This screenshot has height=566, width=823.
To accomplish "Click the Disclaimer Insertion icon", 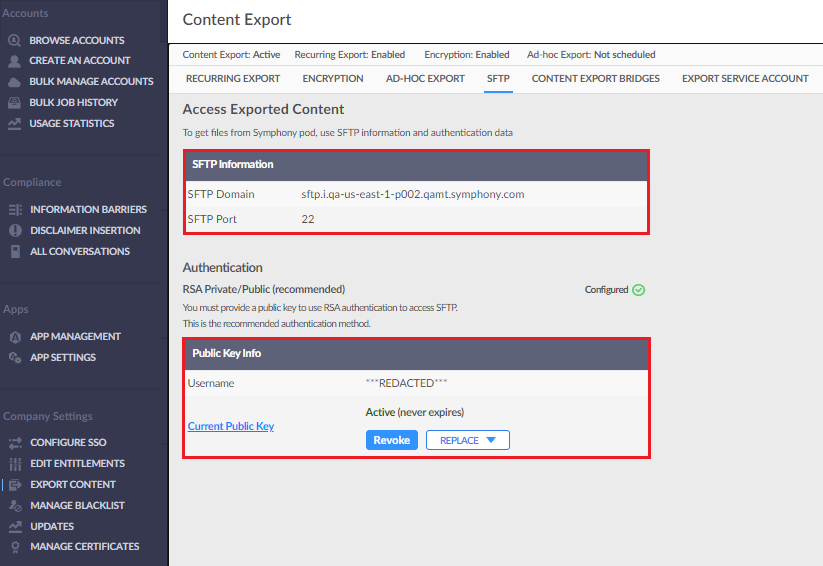I will 15,231.
